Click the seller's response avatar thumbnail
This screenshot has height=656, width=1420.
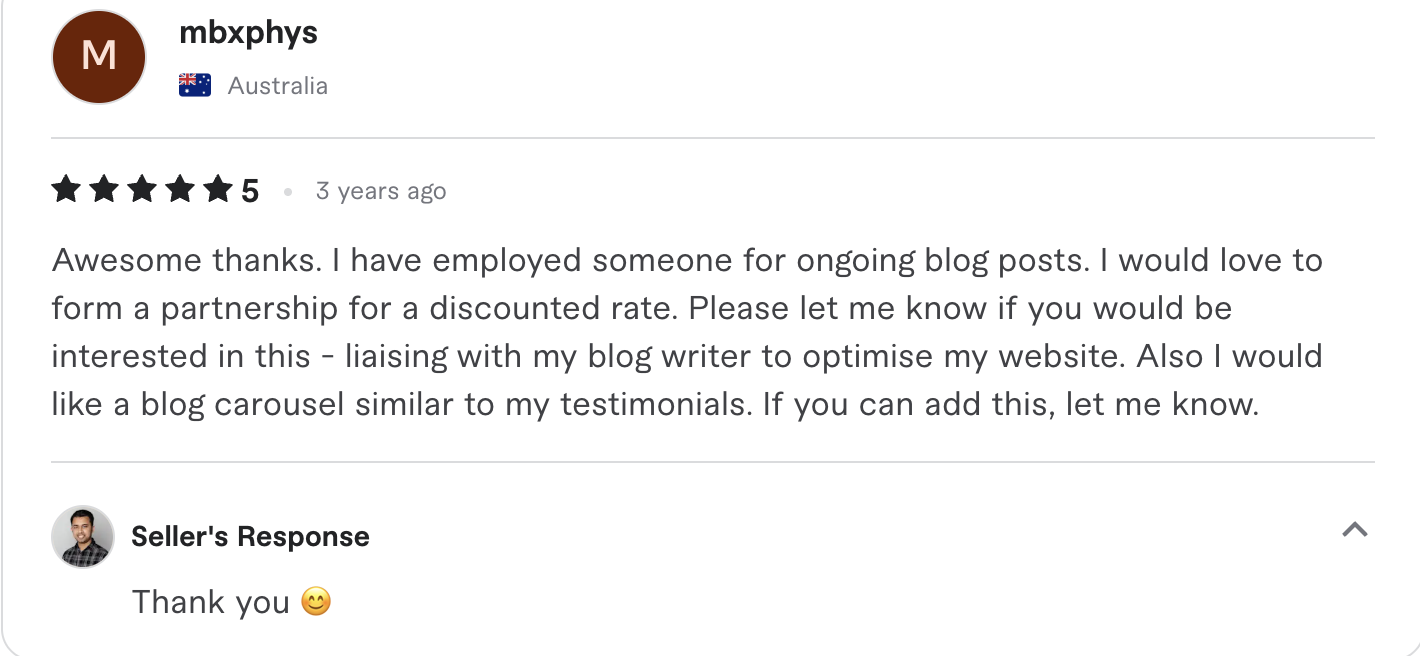(83, 536)
